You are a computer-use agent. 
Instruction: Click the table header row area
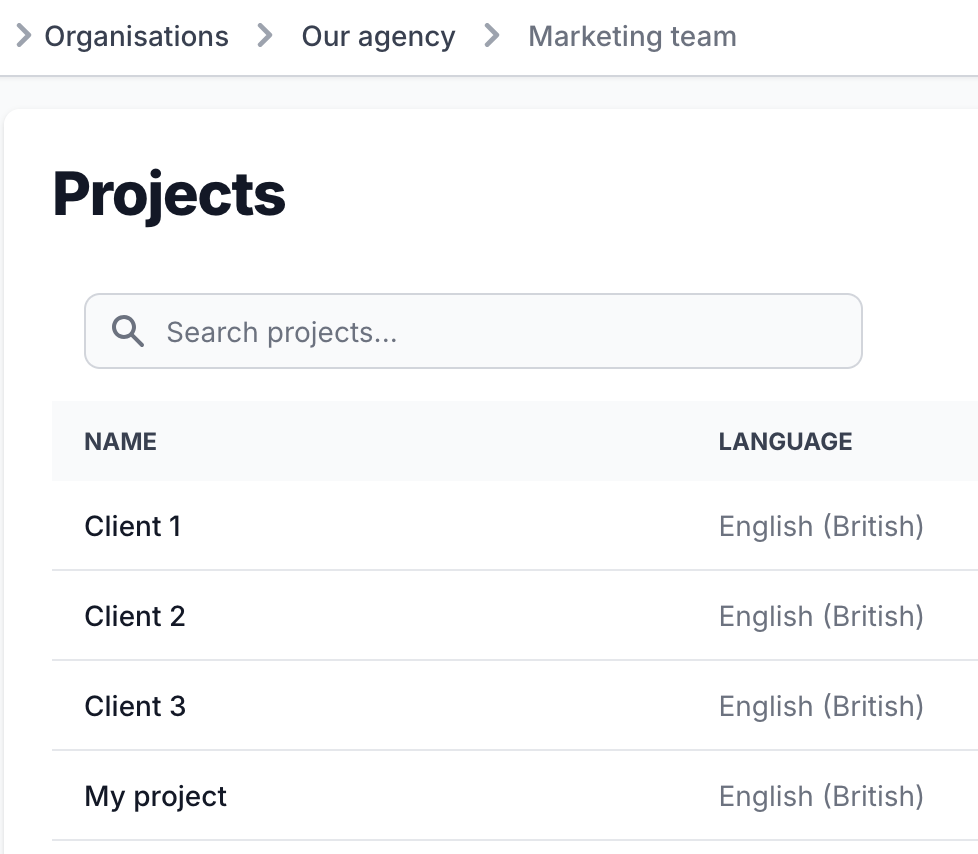pyautogui.click(x=450, y=441)
